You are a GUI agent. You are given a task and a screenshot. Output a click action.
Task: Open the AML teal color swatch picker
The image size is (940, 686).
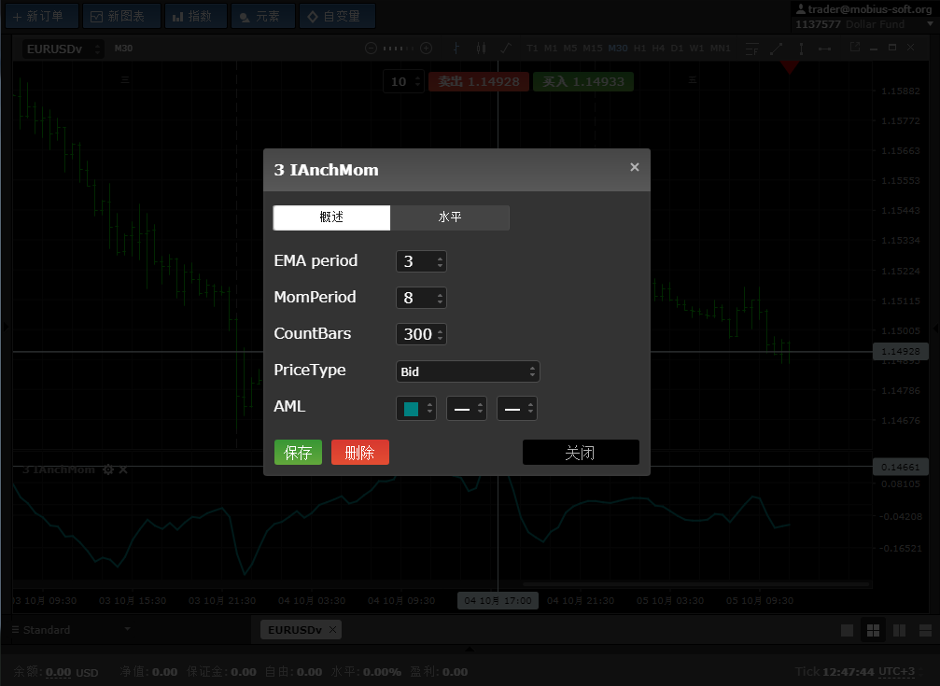pyautogui.click(x=416, y=408)
